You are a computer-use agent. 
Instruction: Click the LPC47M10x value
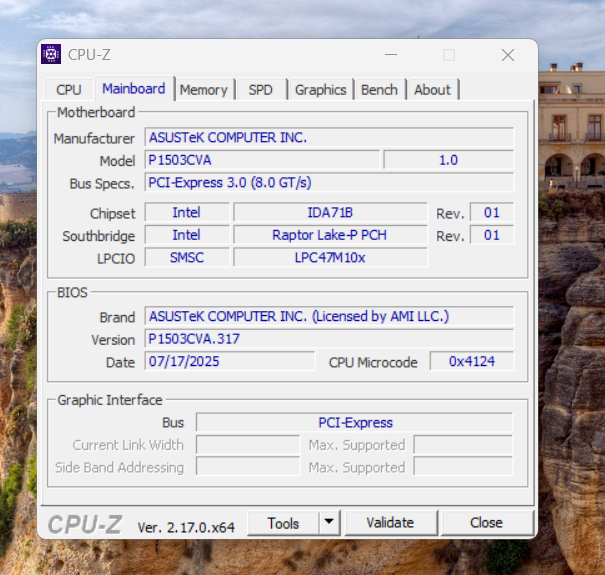coord(330,257)
